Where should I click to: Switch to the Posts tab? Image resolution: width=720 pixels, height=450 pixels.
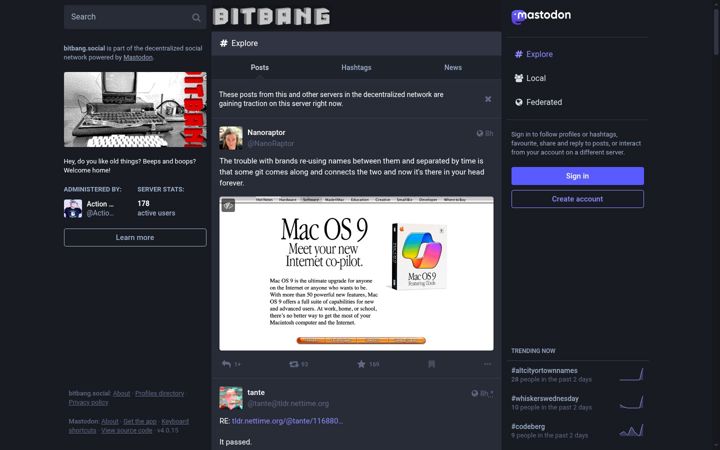(259, 68)
